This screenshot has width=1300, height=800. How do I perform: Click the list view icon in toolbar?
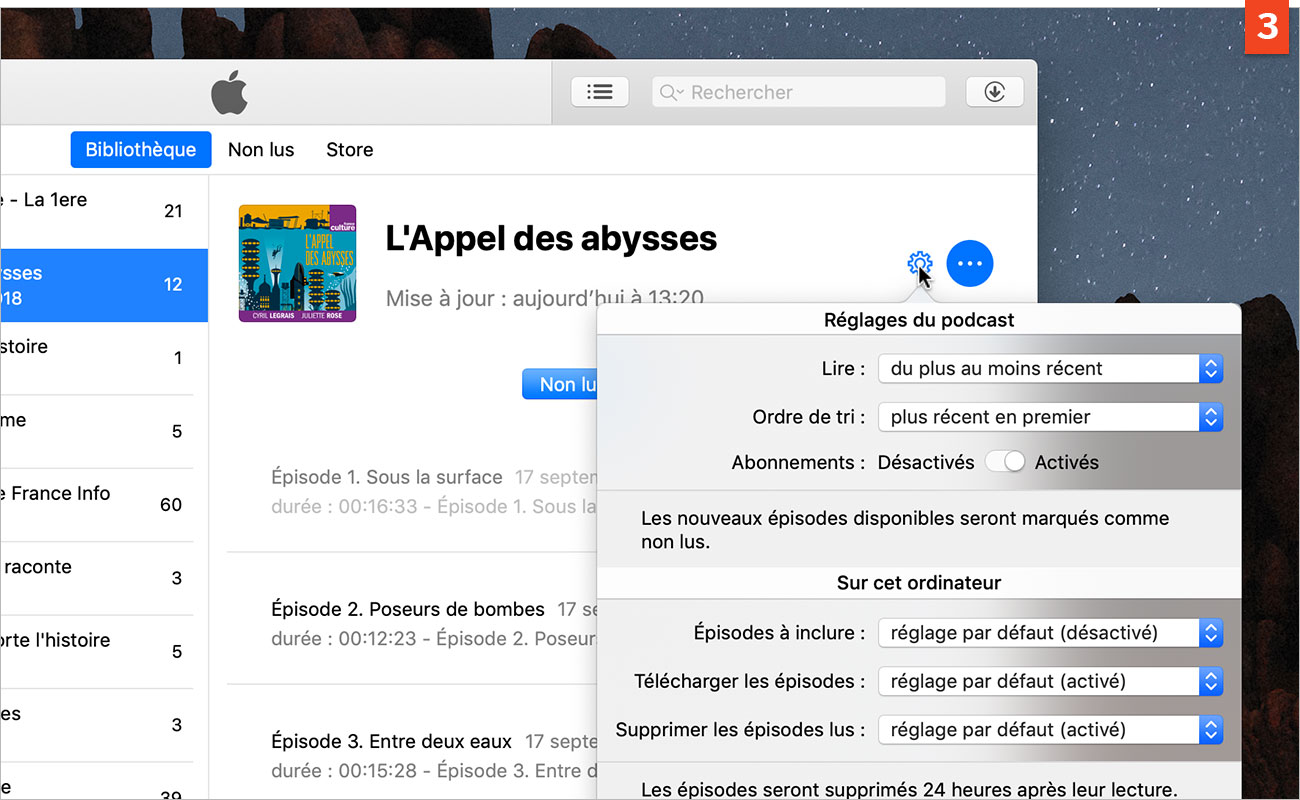click(x=599, y=92)
